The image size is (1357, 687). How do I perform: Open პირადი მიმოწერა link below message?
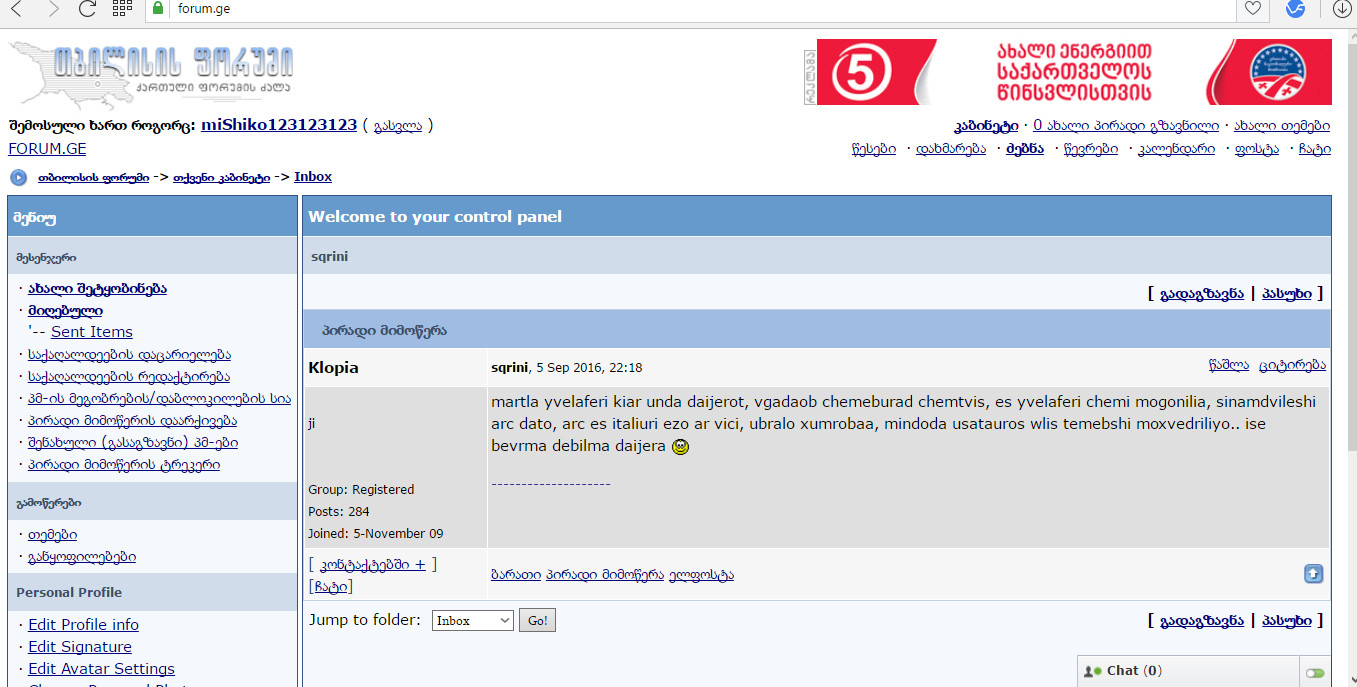point(605,574)
